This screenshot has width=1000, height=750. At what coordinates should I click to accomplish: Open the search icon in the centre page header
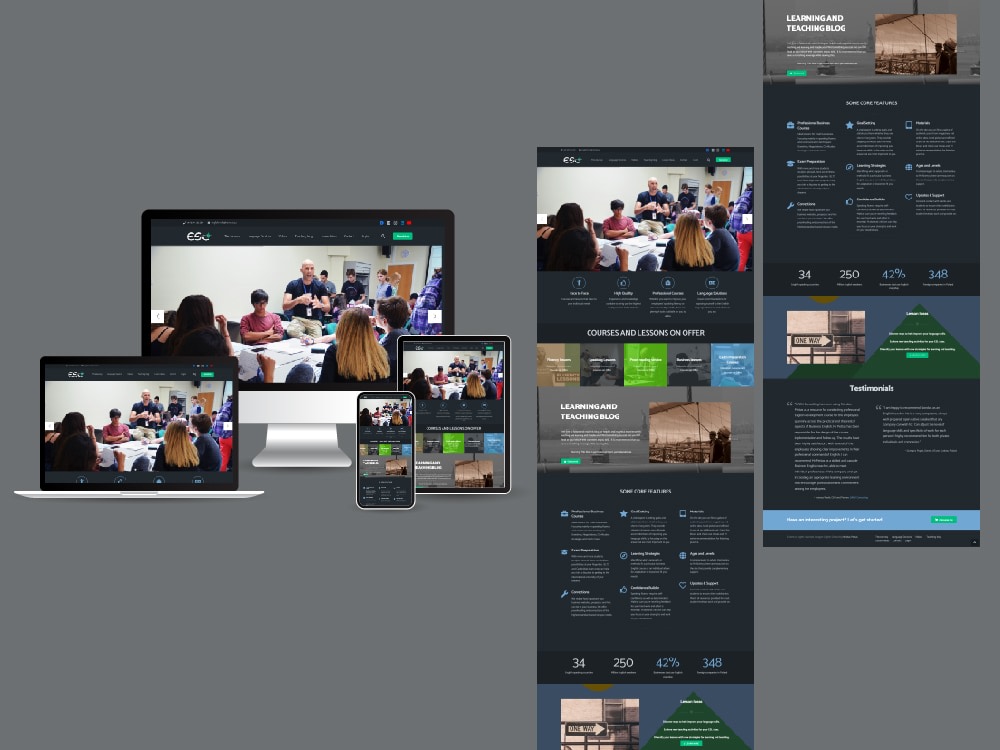pos(708,160)
